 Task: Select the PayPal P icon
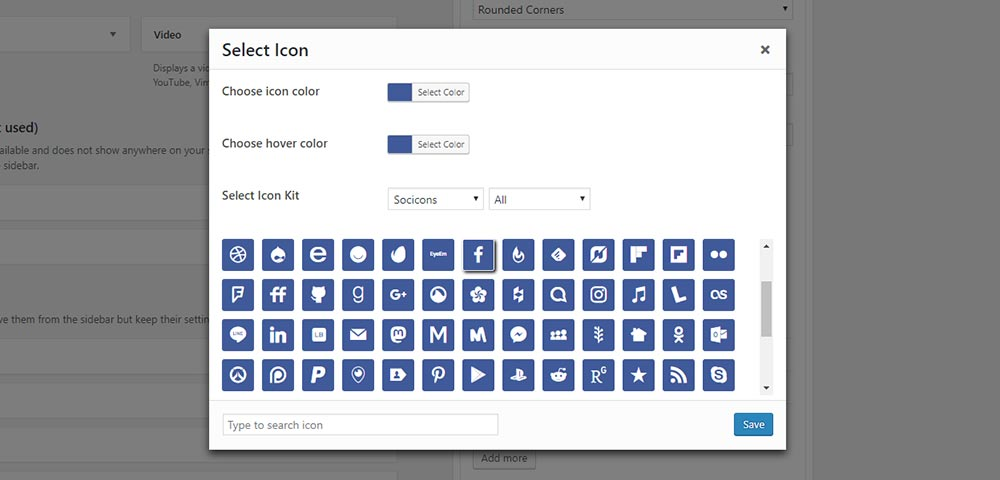318,375
